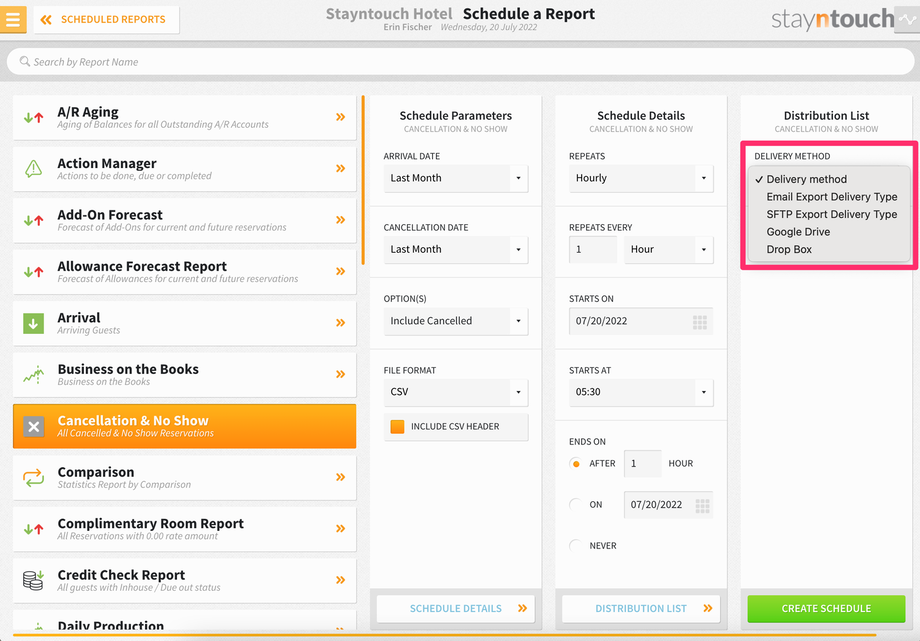Select the Never radio button
920x641 pixels.
pyautogui.click(x=576, y=546)
